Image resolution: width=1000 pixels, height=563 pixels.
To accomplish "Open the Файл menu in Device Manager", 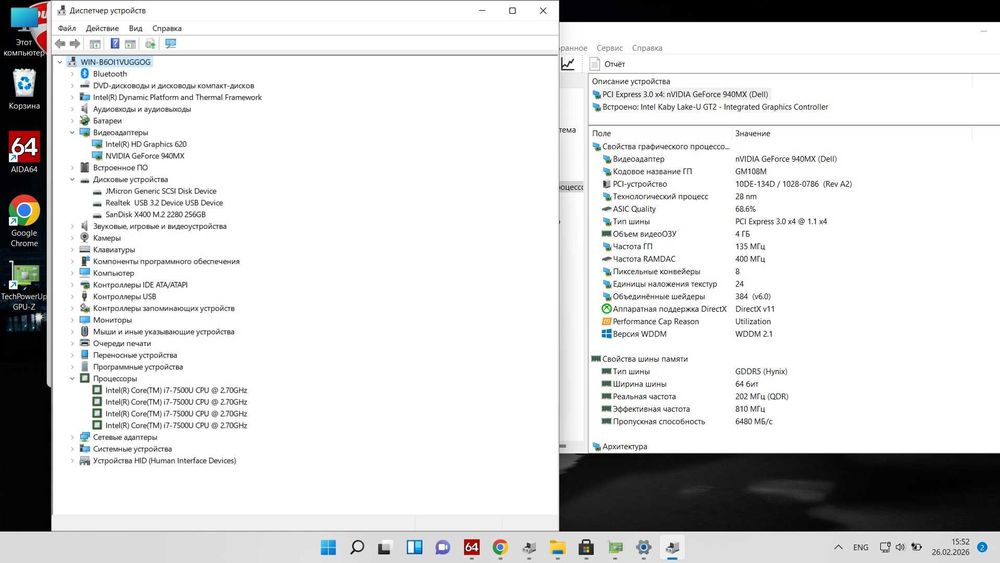I will (66, 28).
